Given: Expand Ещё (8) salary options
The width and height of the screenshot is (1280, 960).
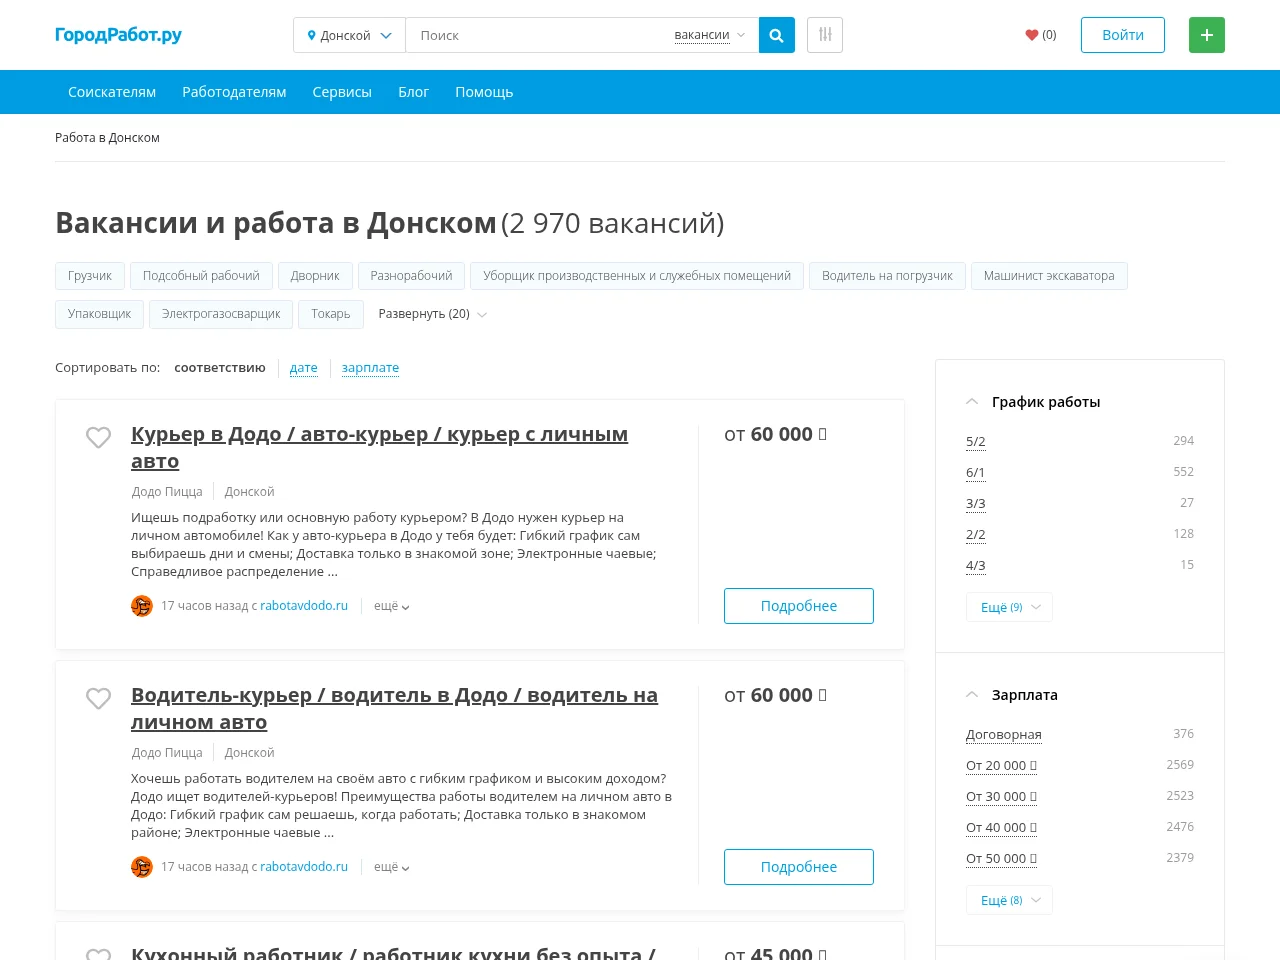Looking at the screenshot, I should click(1009, 900).
